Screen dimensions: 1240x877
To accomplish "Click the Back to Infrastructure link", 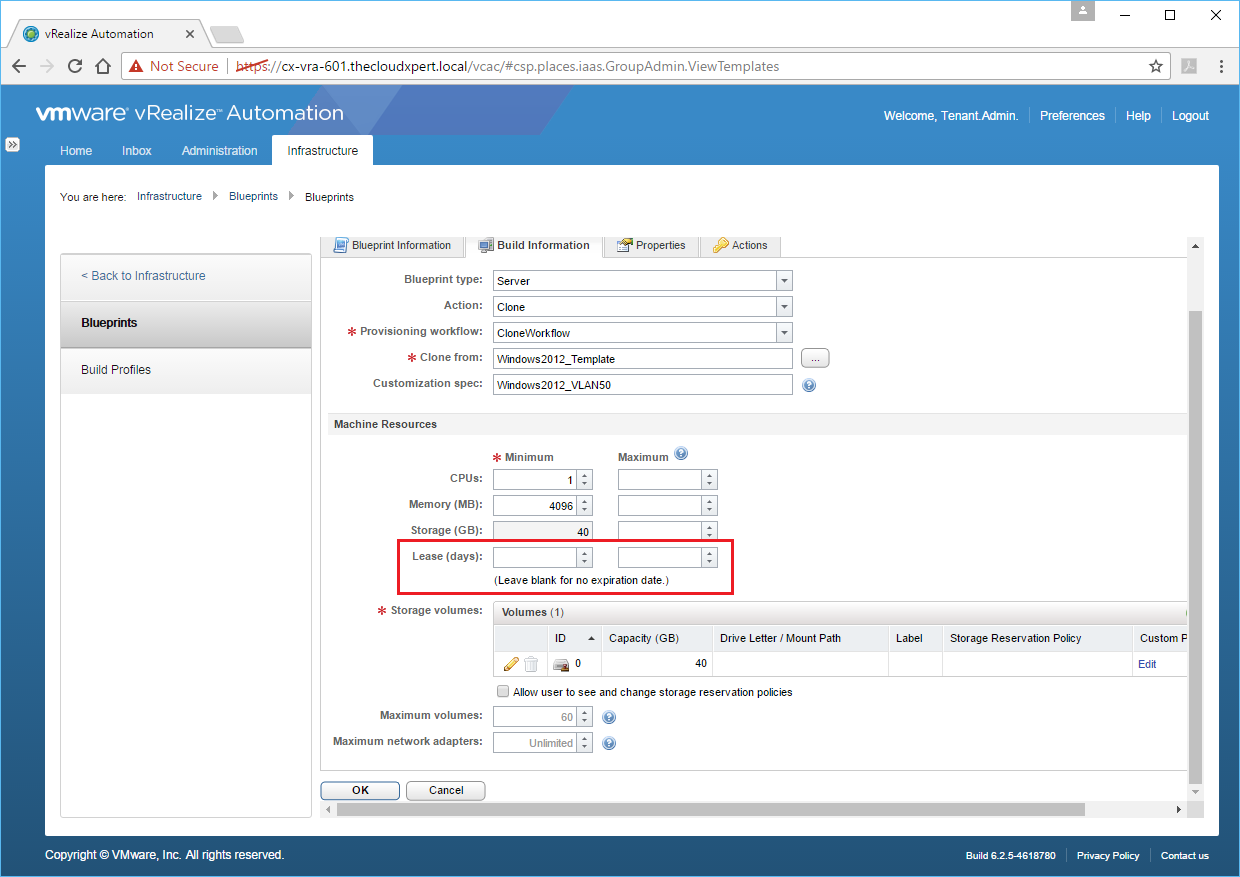I will (x=143, y=276).
